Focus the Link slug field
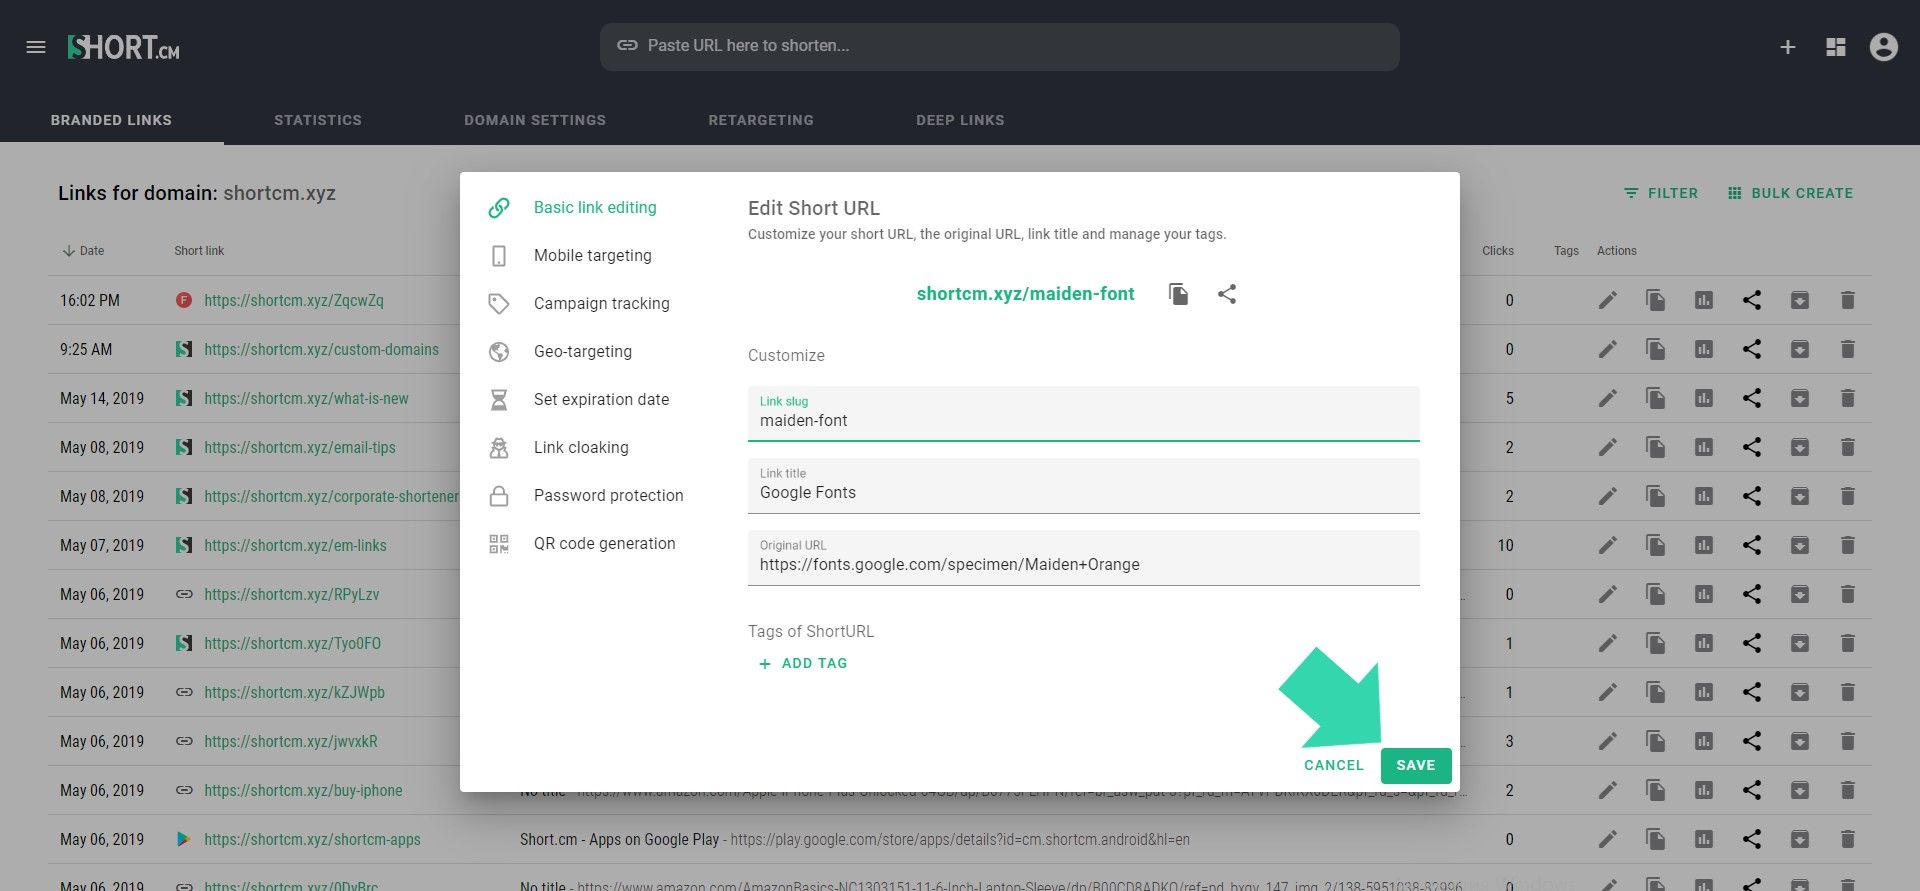The image size is (1920, 891). click(1084, 413)
